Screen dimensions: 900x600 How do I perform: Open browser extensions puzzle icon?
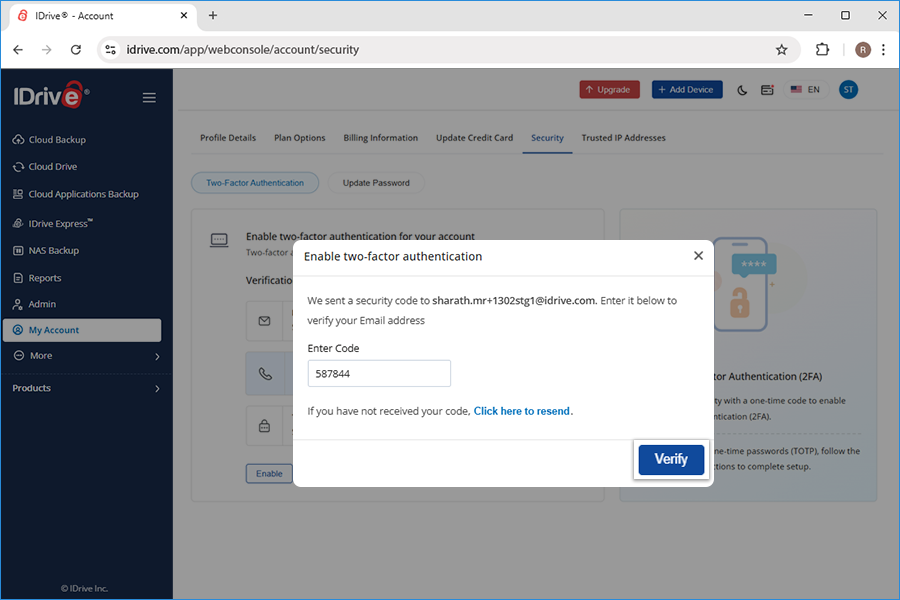(x=822, y=50)
